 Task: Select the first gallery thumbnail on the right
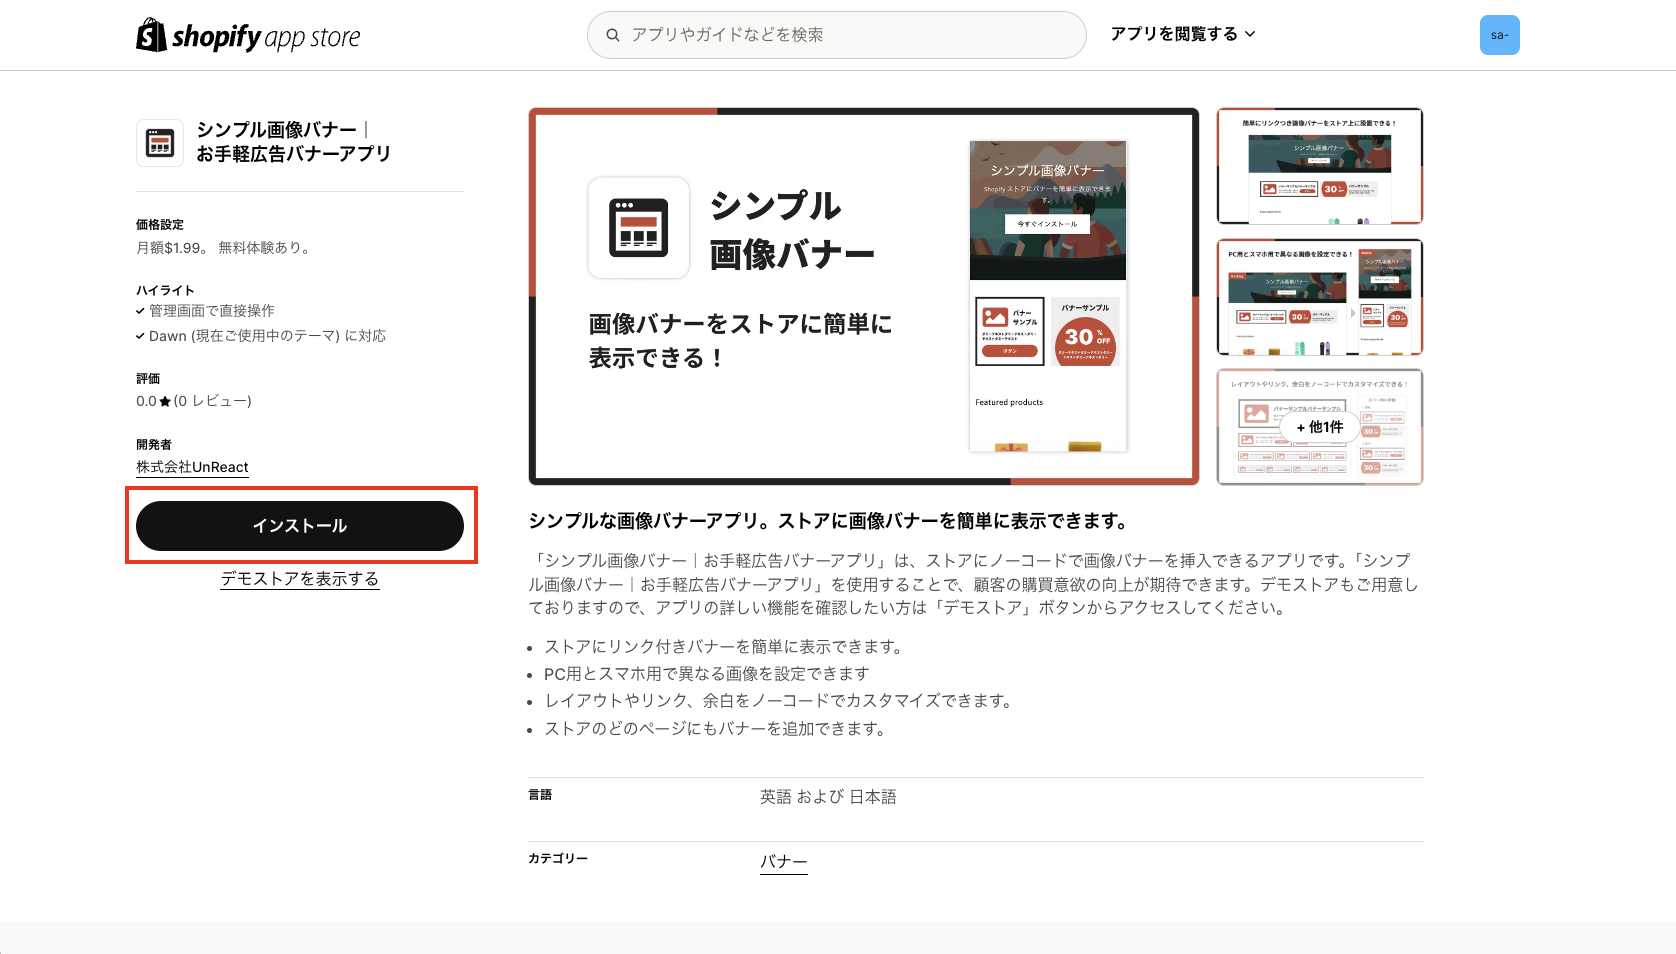[1319, 166]
